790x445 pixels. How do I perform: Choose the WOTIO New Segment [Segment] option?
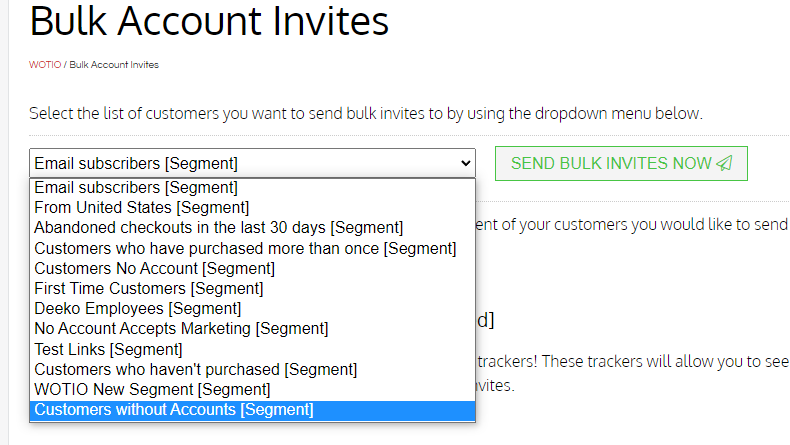pyautogui.click(x=252, y=390)
